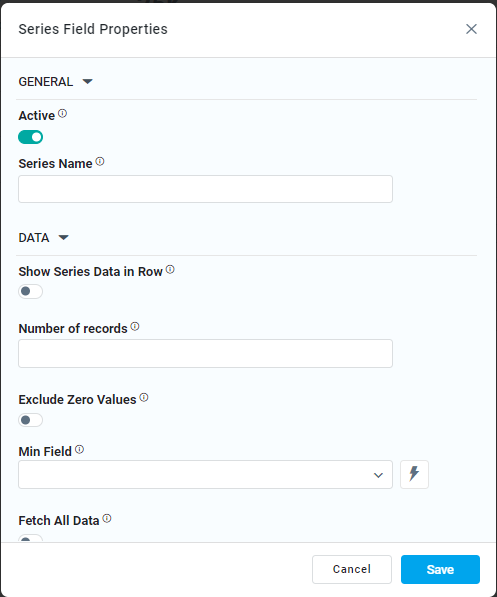Disable the Active toggle
This screenshot has width=497, height=597.
tap(30, 137)
